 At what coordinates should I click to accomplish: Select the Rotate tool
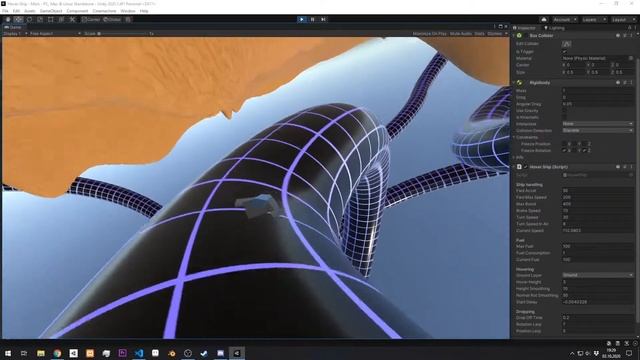pyautogui.click(x=29, y=19)
